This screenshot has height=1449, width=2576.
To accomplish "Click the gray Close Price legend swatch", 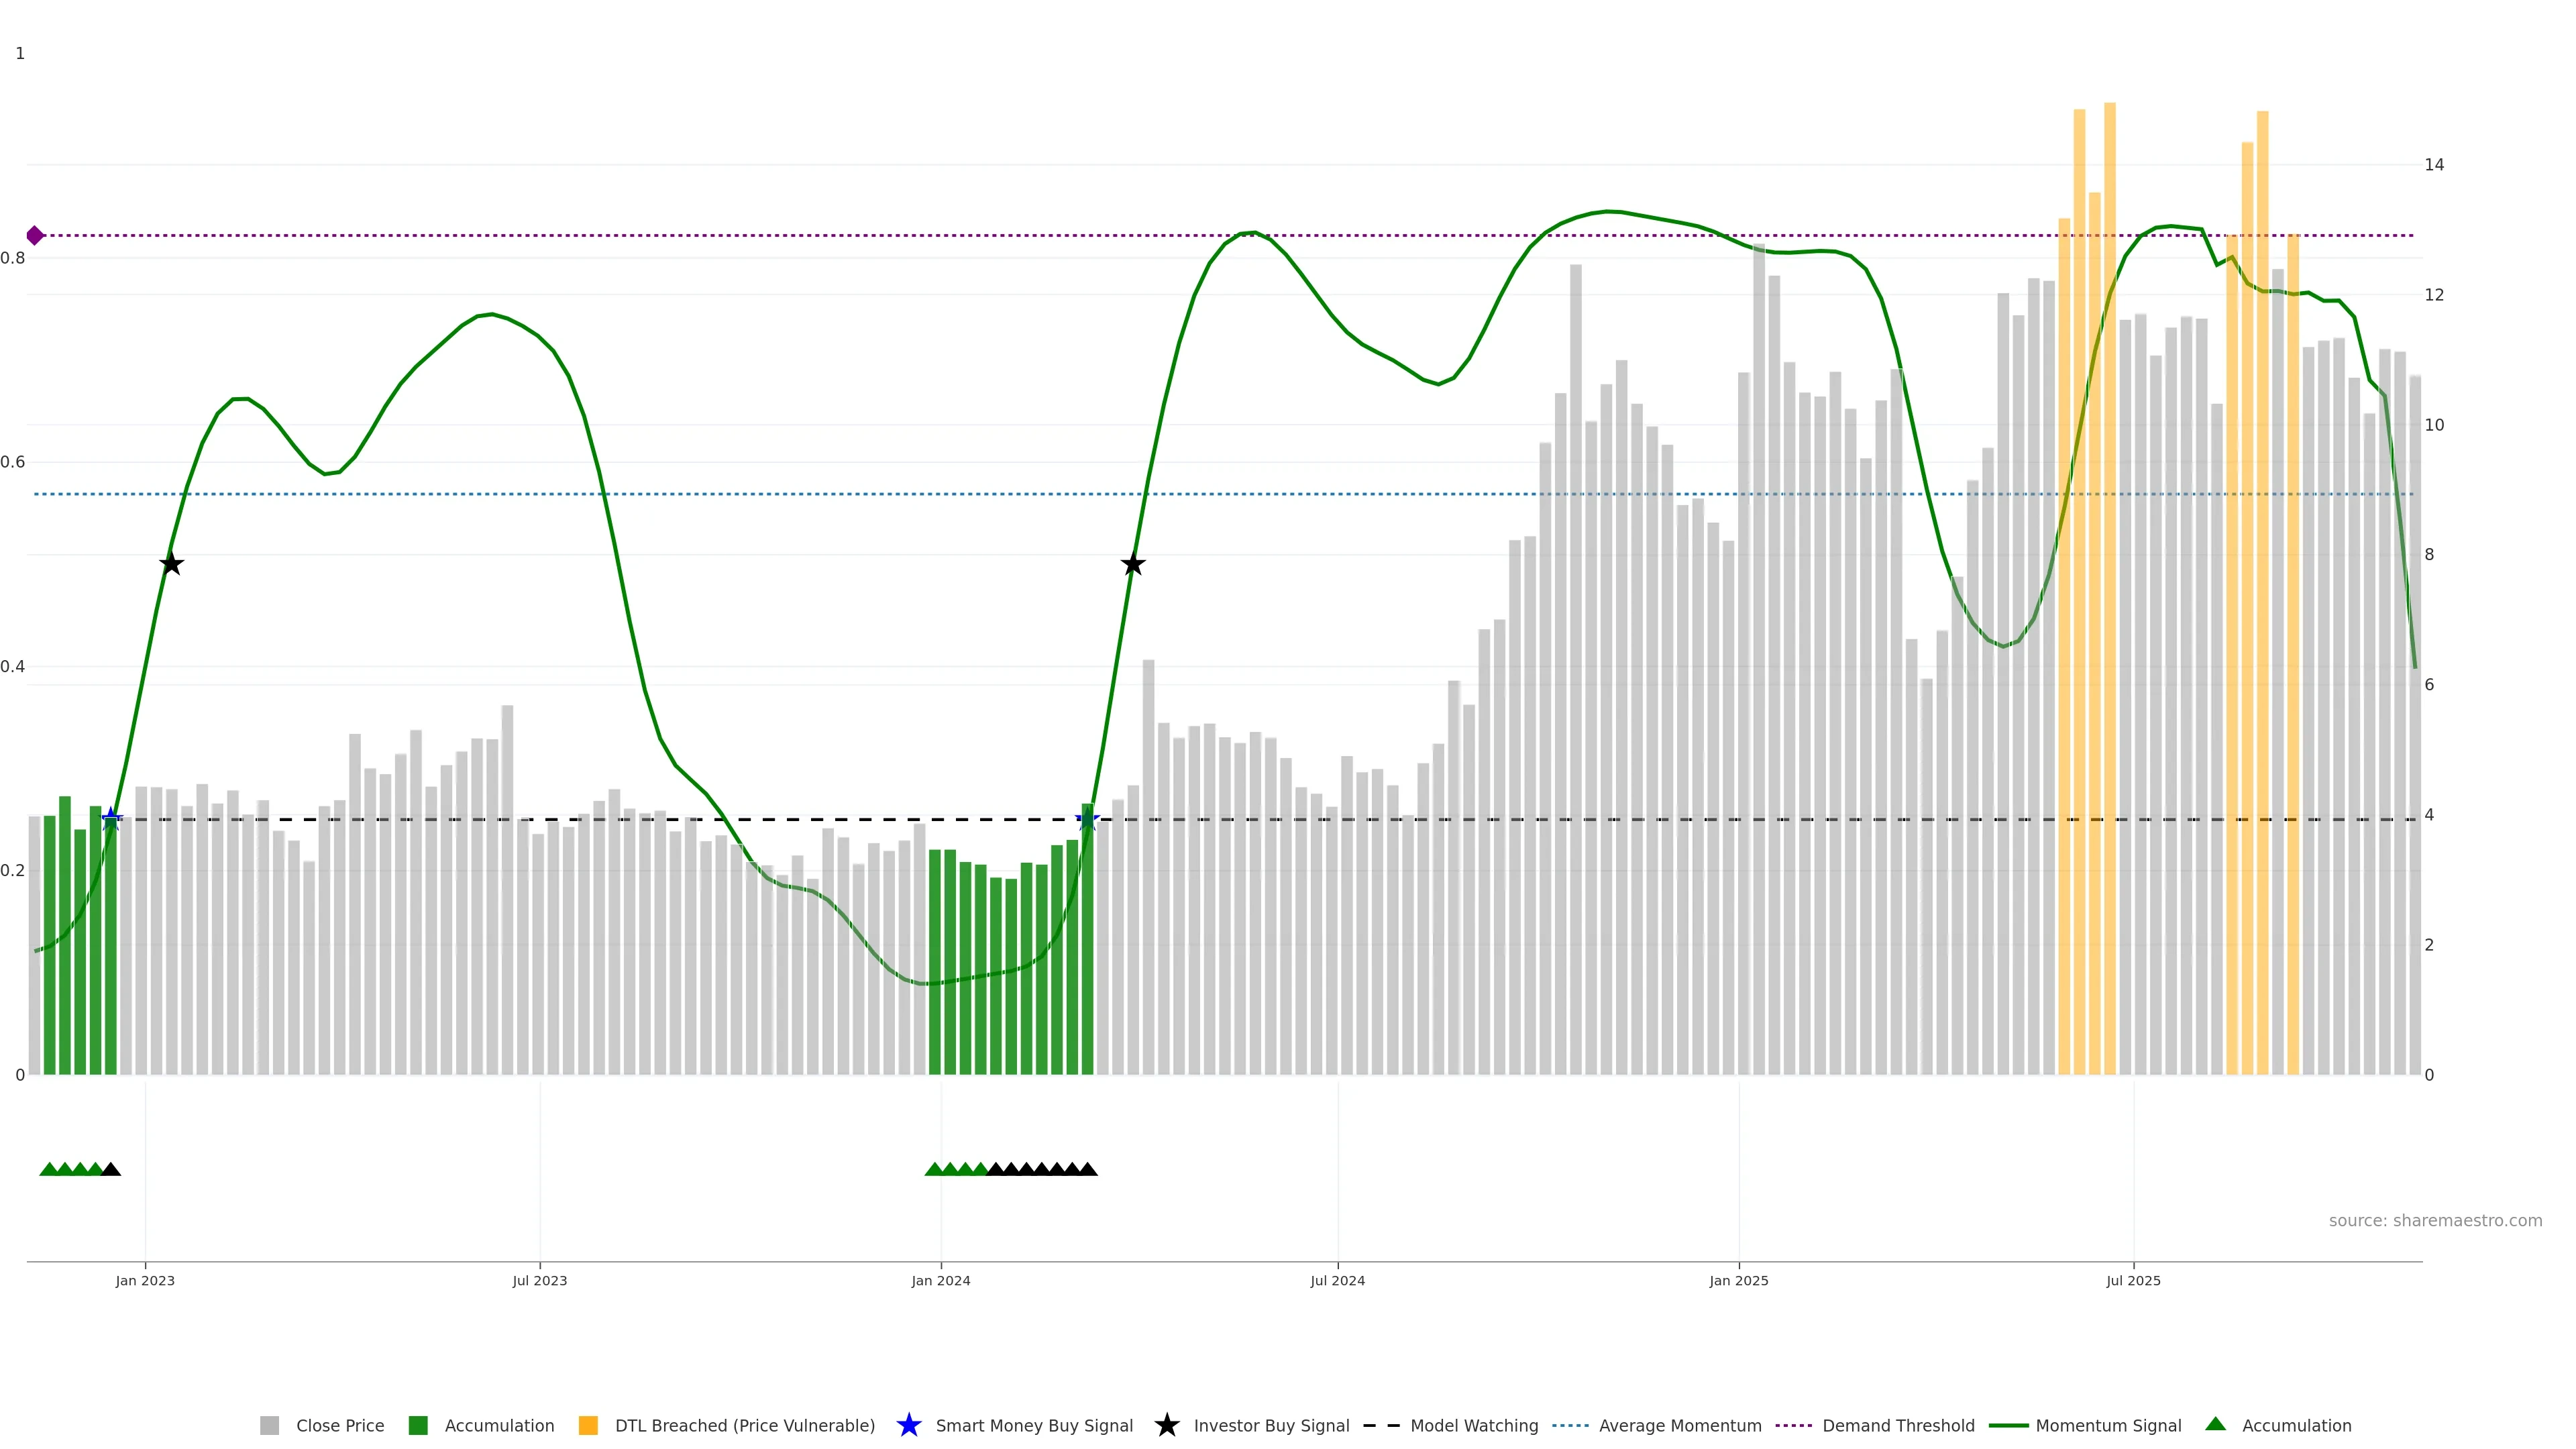I will 269,1425.
